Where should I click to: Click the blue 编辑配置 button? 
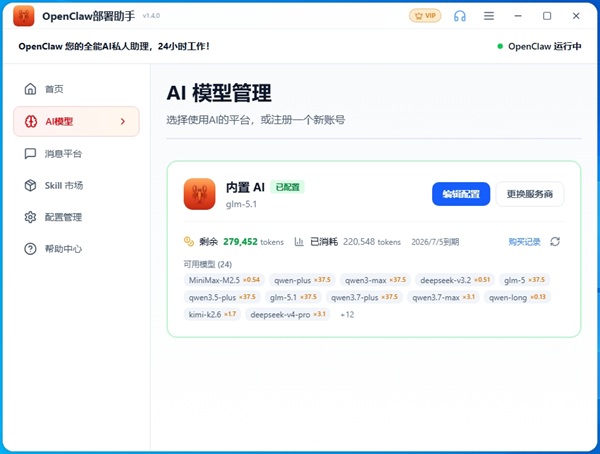click(x=461, y=194)
